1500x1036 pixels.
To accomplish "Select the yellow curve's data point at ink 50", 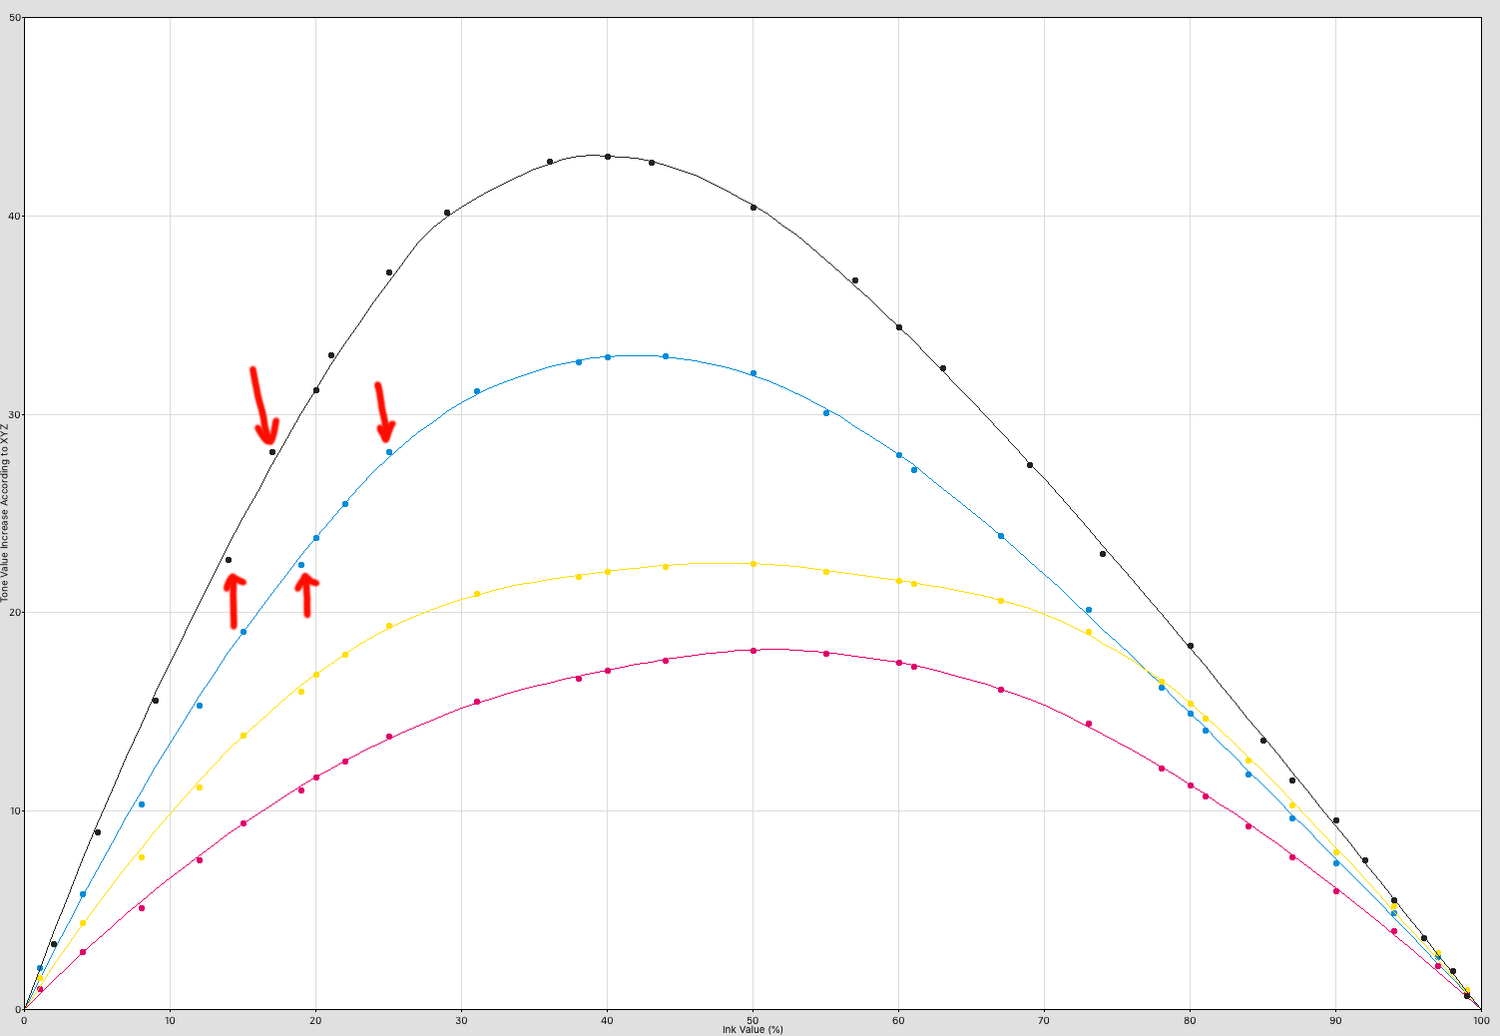I will point(753,564).
